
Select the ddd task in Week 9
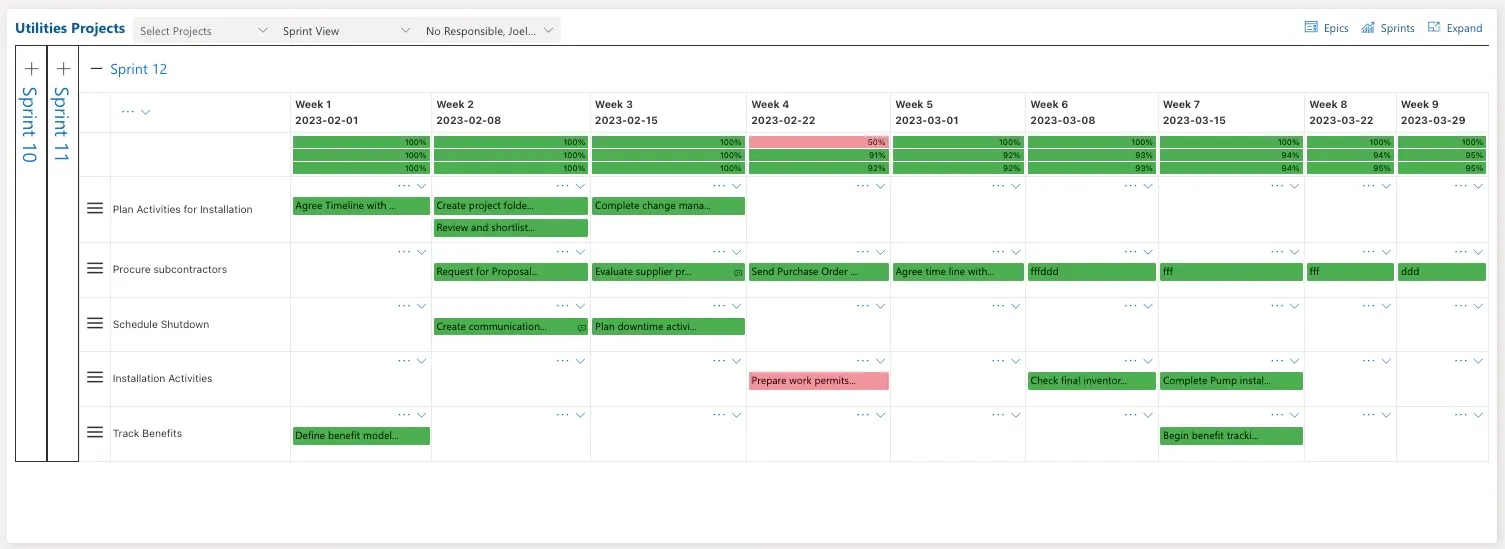(x=1441, y=272)
